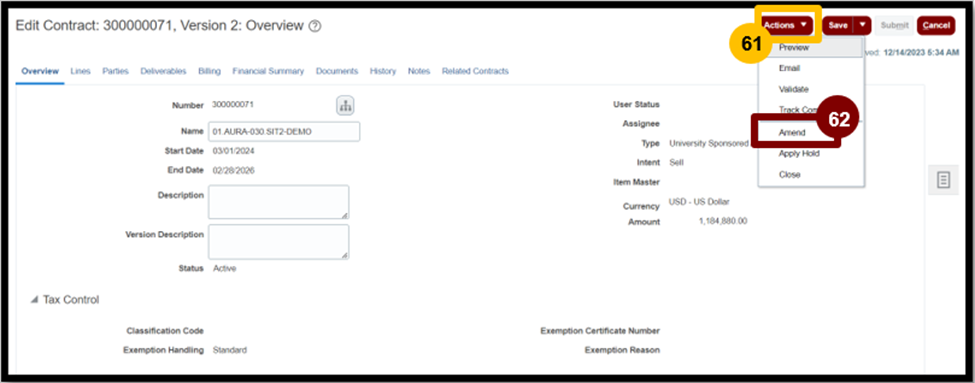Click the Description text area
The height and width of the screenshot is (383, 975).
coord(279,202)
